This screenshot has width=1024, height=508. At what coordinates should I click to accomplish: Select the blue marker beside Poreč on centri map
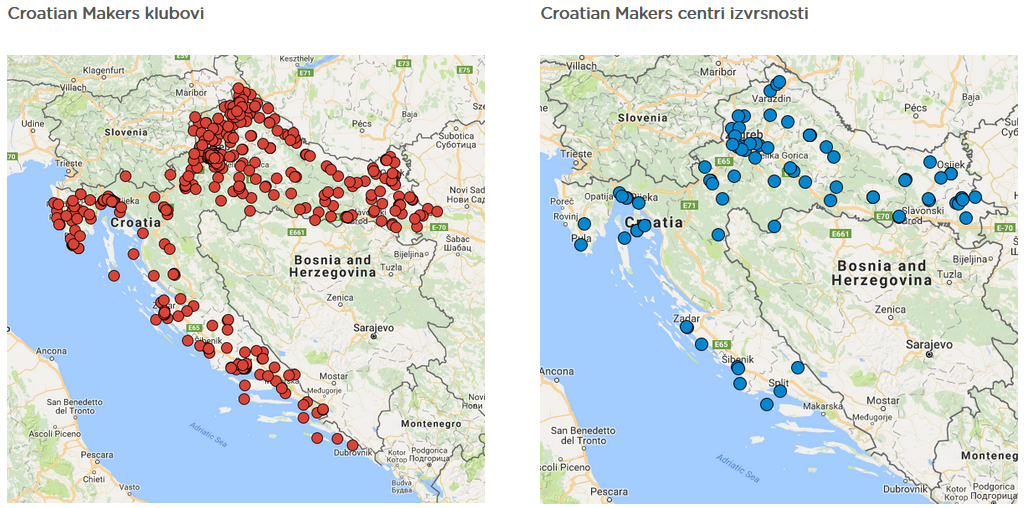coord(584,224)
